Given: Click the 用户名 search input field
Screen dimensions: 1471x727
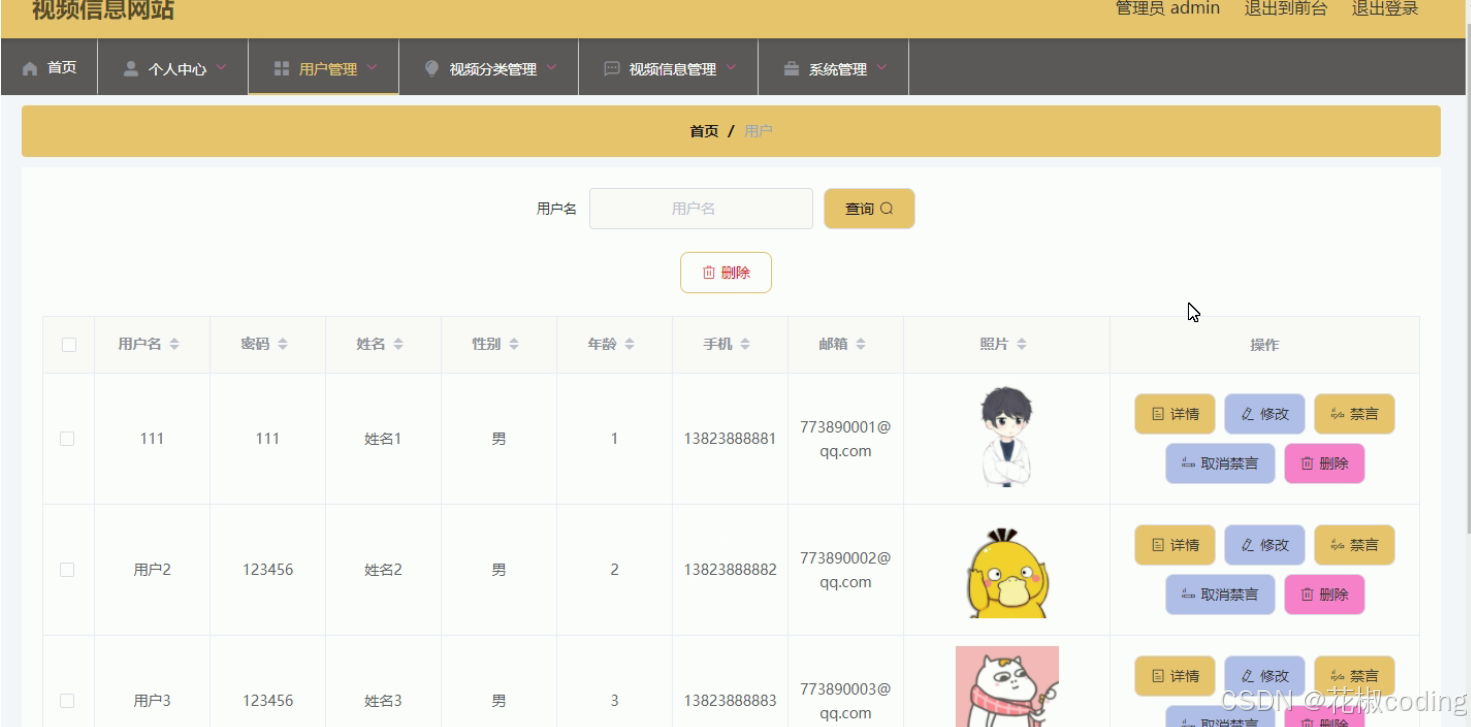Looking at the screenshot, I should tap(700, 208).
